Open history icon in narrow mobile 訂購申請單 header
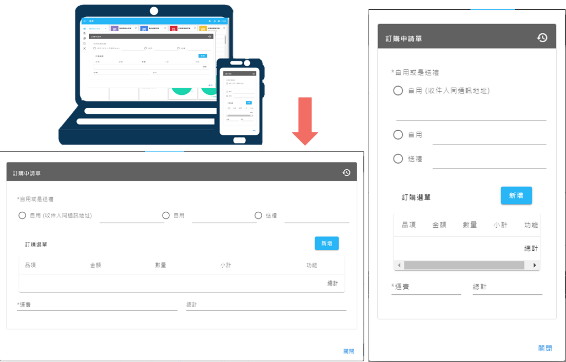Image resolution: width=566 pixels, height=362 pixels. click(x=542, y=38)
